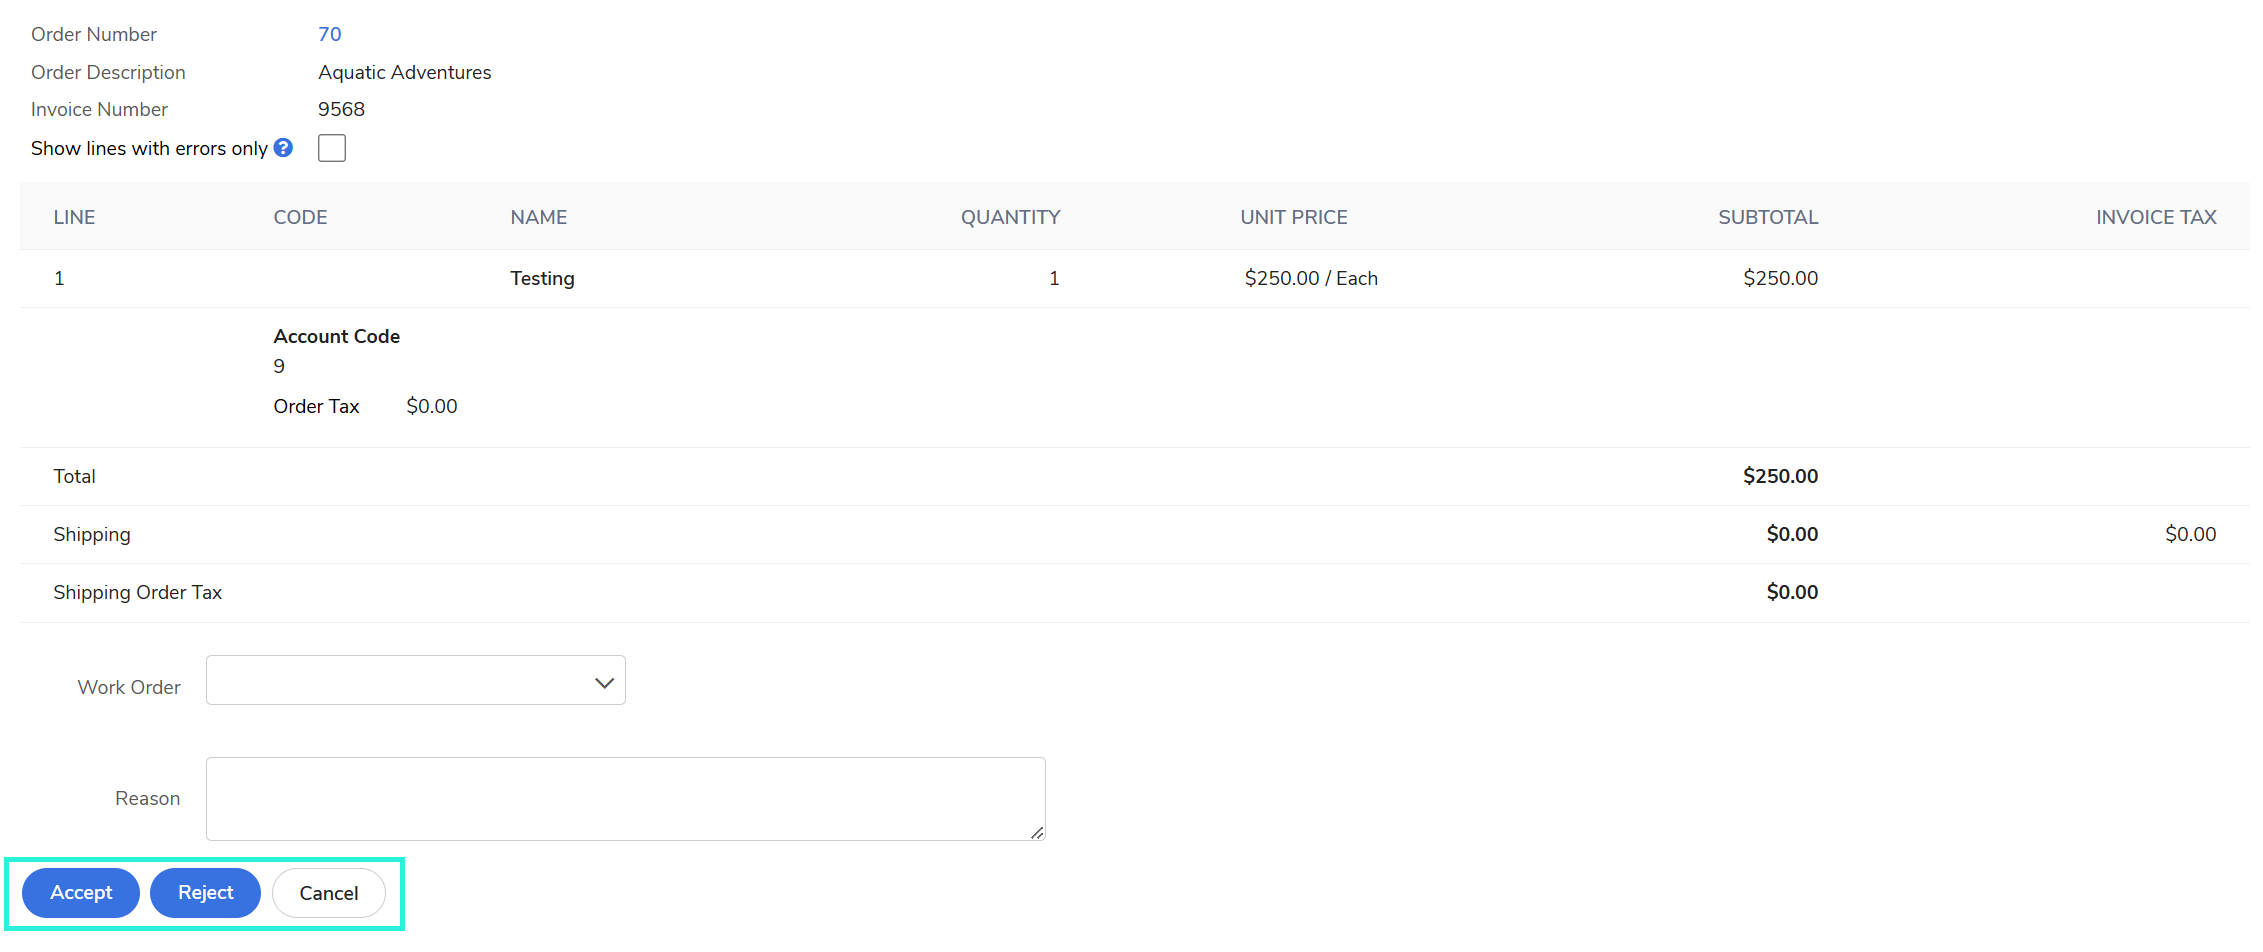Click the Reason box resize handle
This screenshot has width=2263, height=952.
point(1037,832)
